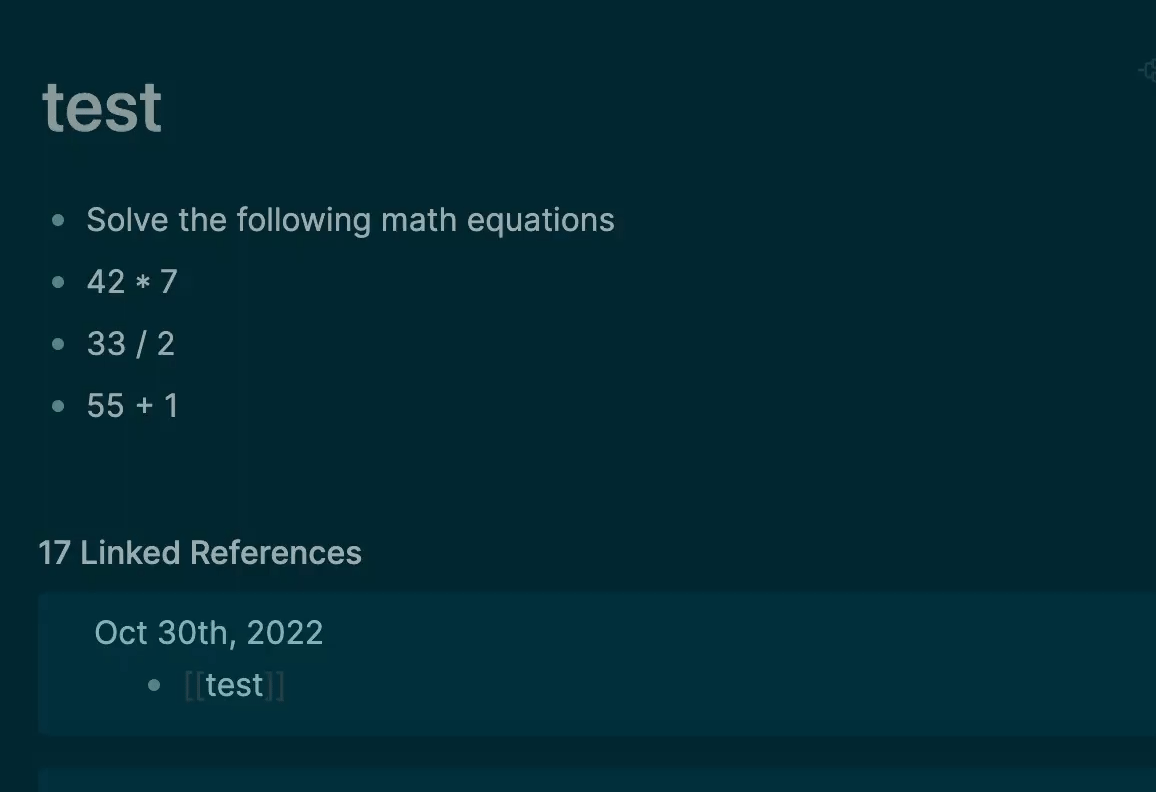Click the bullet dot of '42 * 7'
Image resolution: width=1156 pixels, height=792 pixels.
click(x=58, y=282)
